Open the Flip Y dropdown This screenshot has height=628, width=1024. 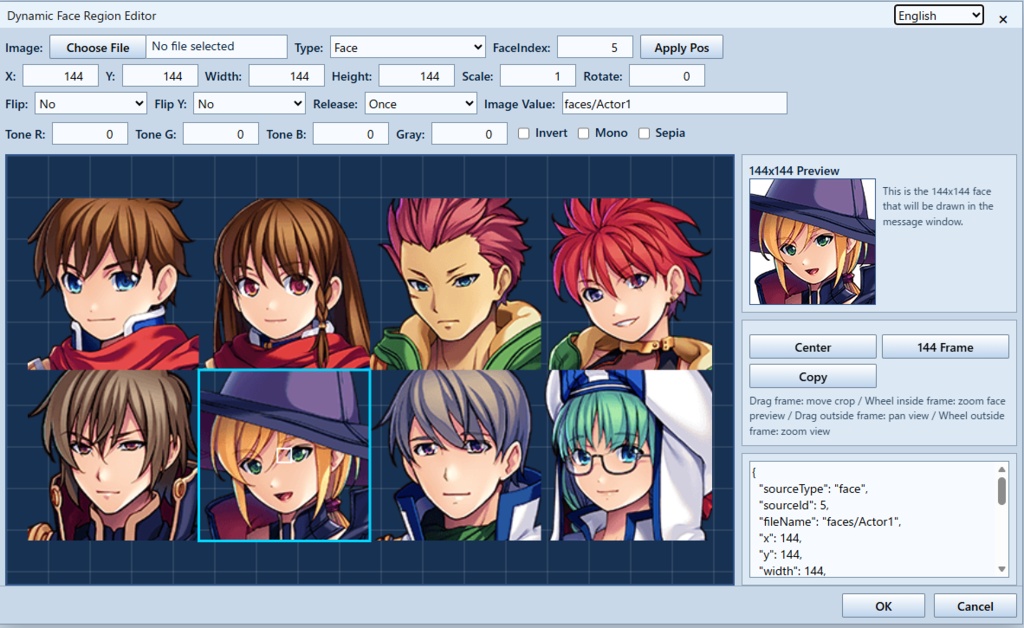click(249, 104)
